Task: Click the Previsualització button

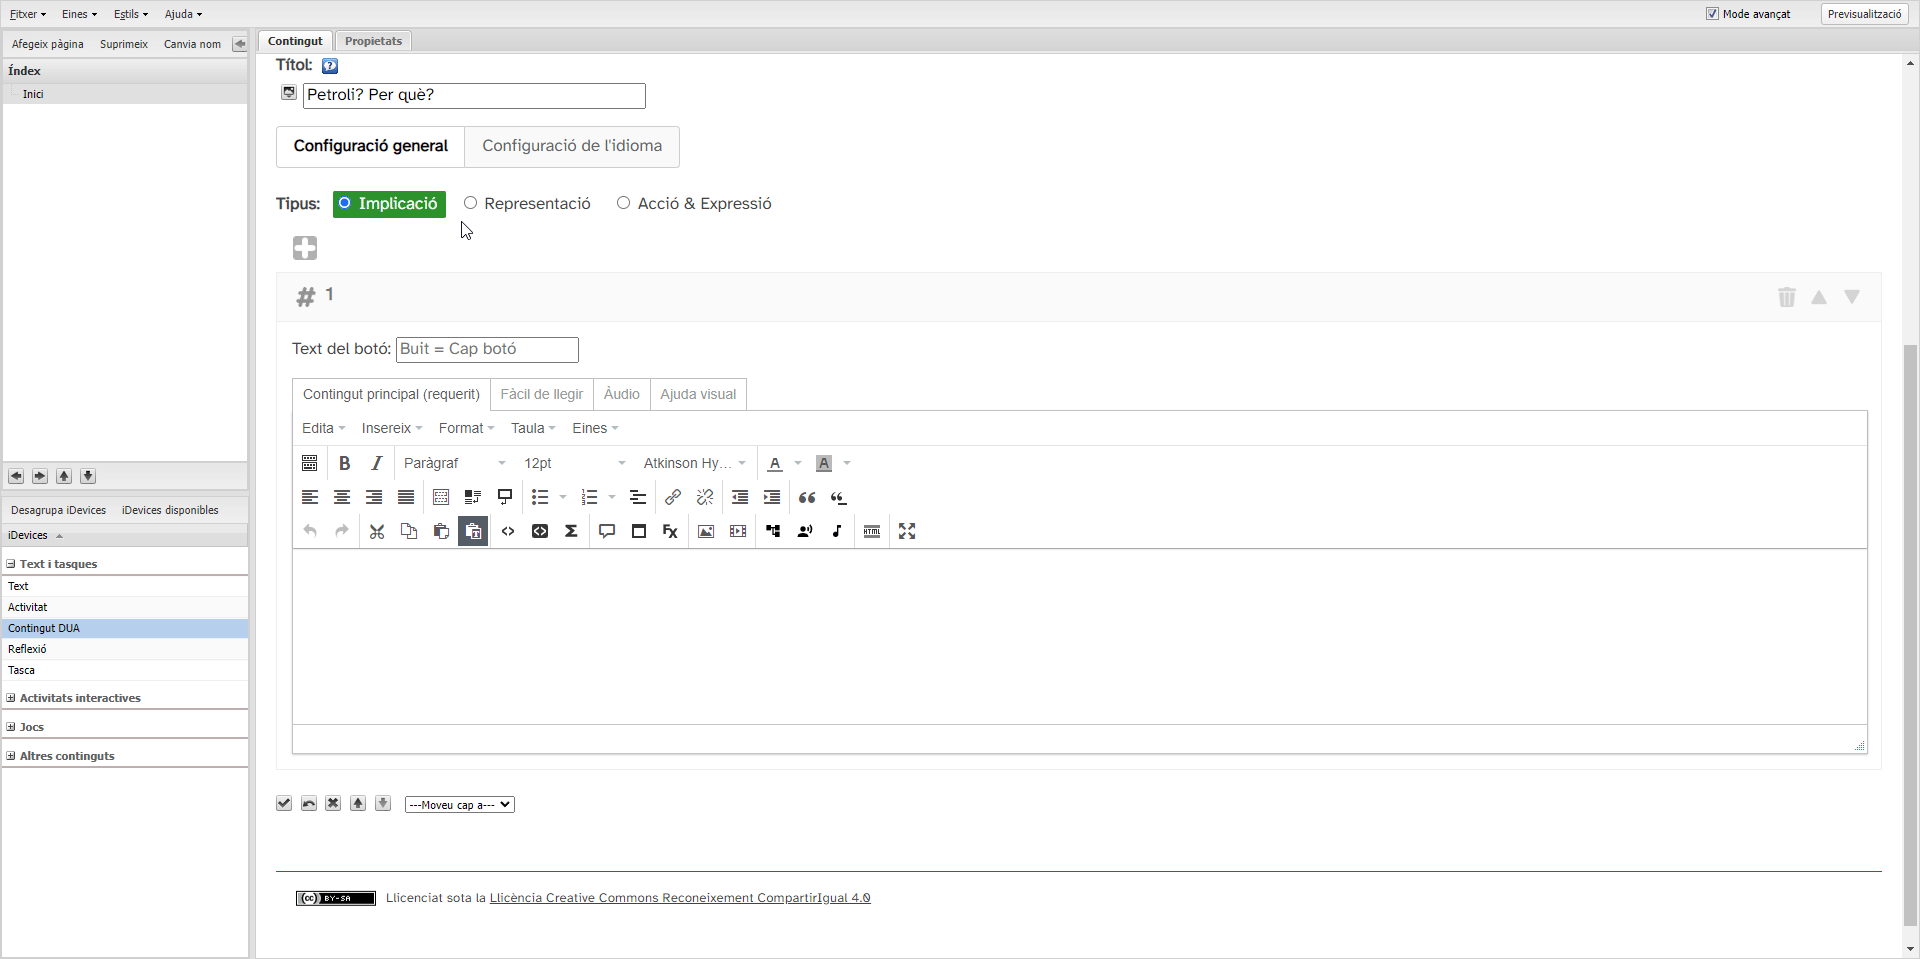Action: 1864,14
